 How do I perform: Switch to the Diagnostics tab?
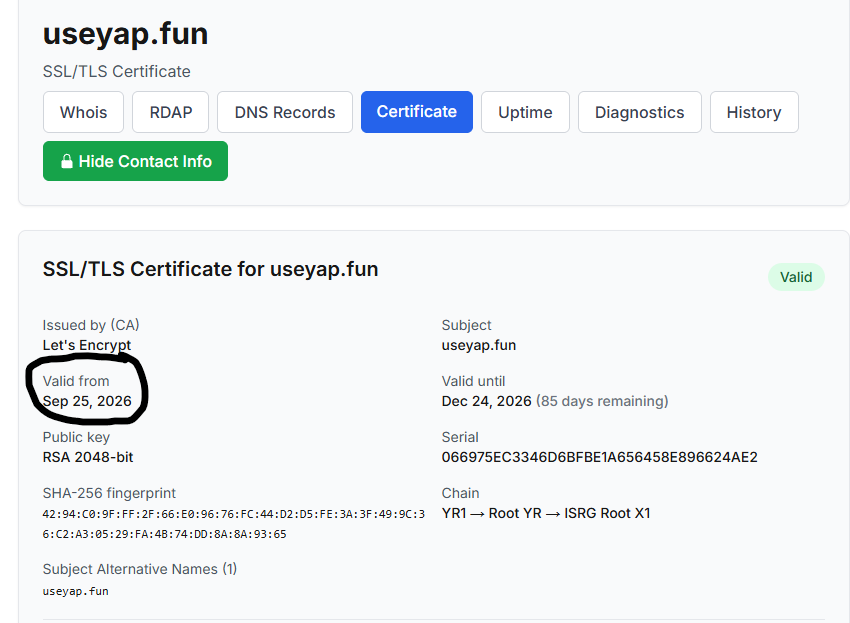(640, 112)
